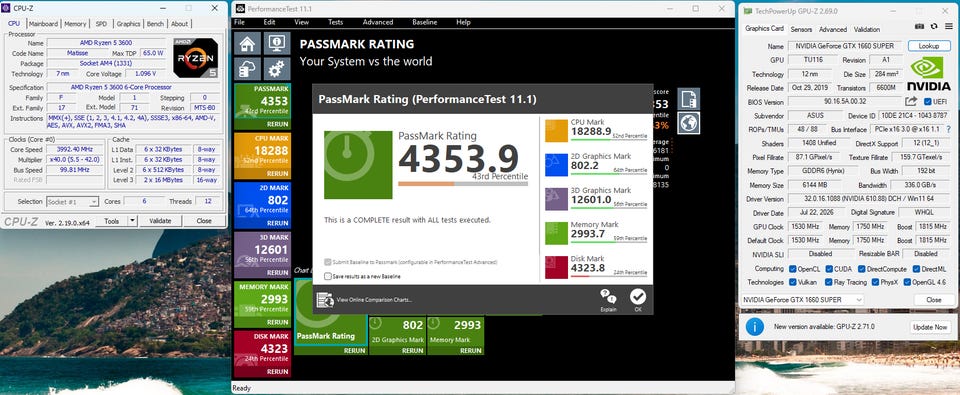Open File menu in PerformanceTest
This screenshot has height=395, width=960.
coord(239,22)
